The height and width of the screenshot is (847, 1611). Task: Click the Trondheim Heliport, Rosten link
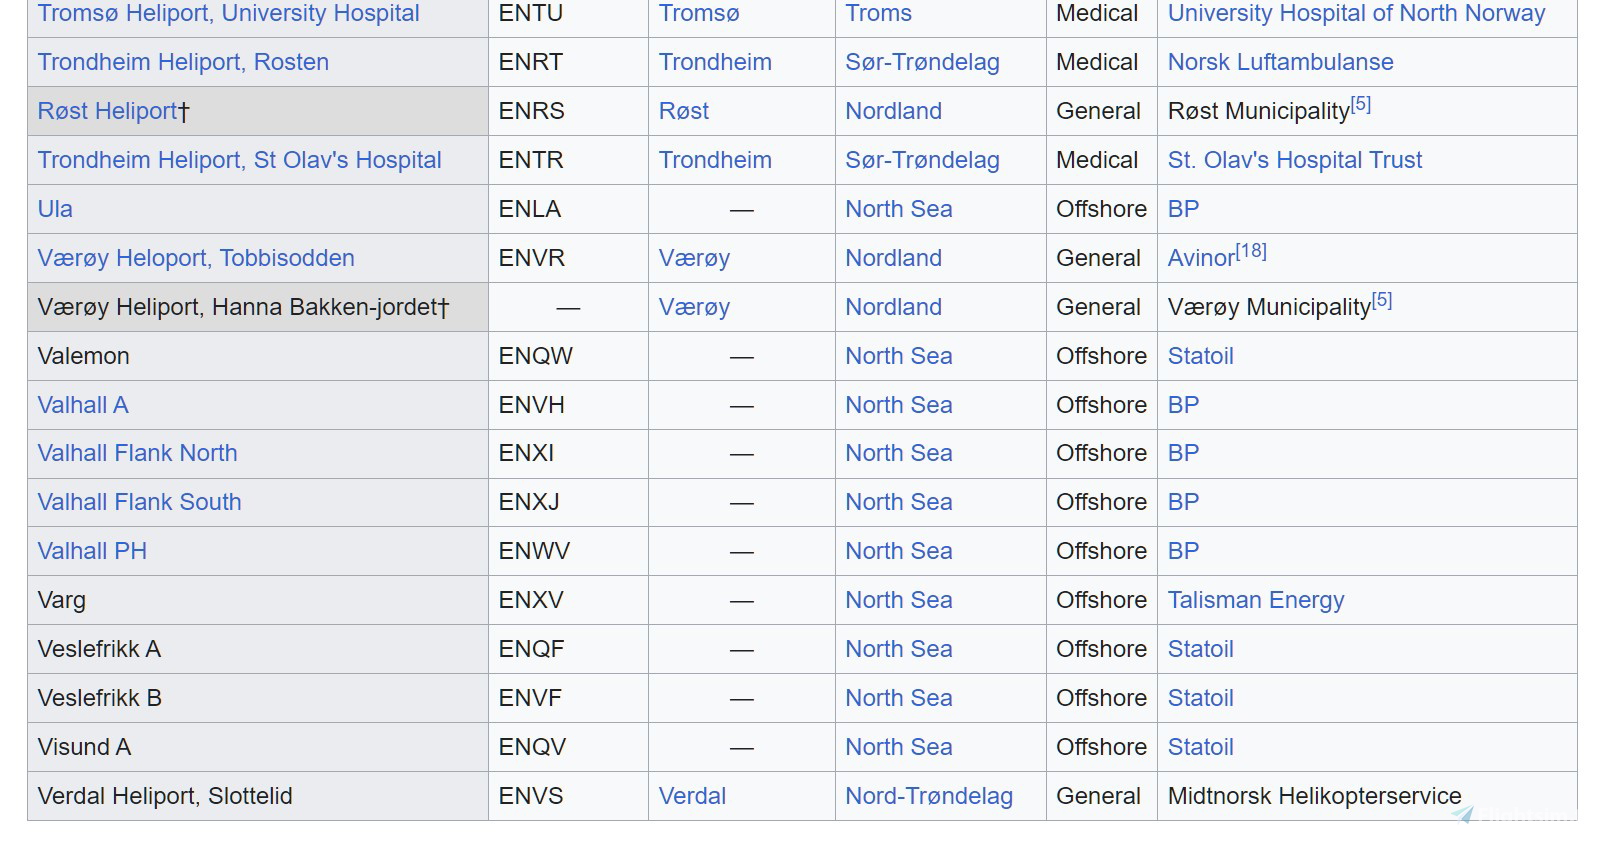(x=183, y=62)
